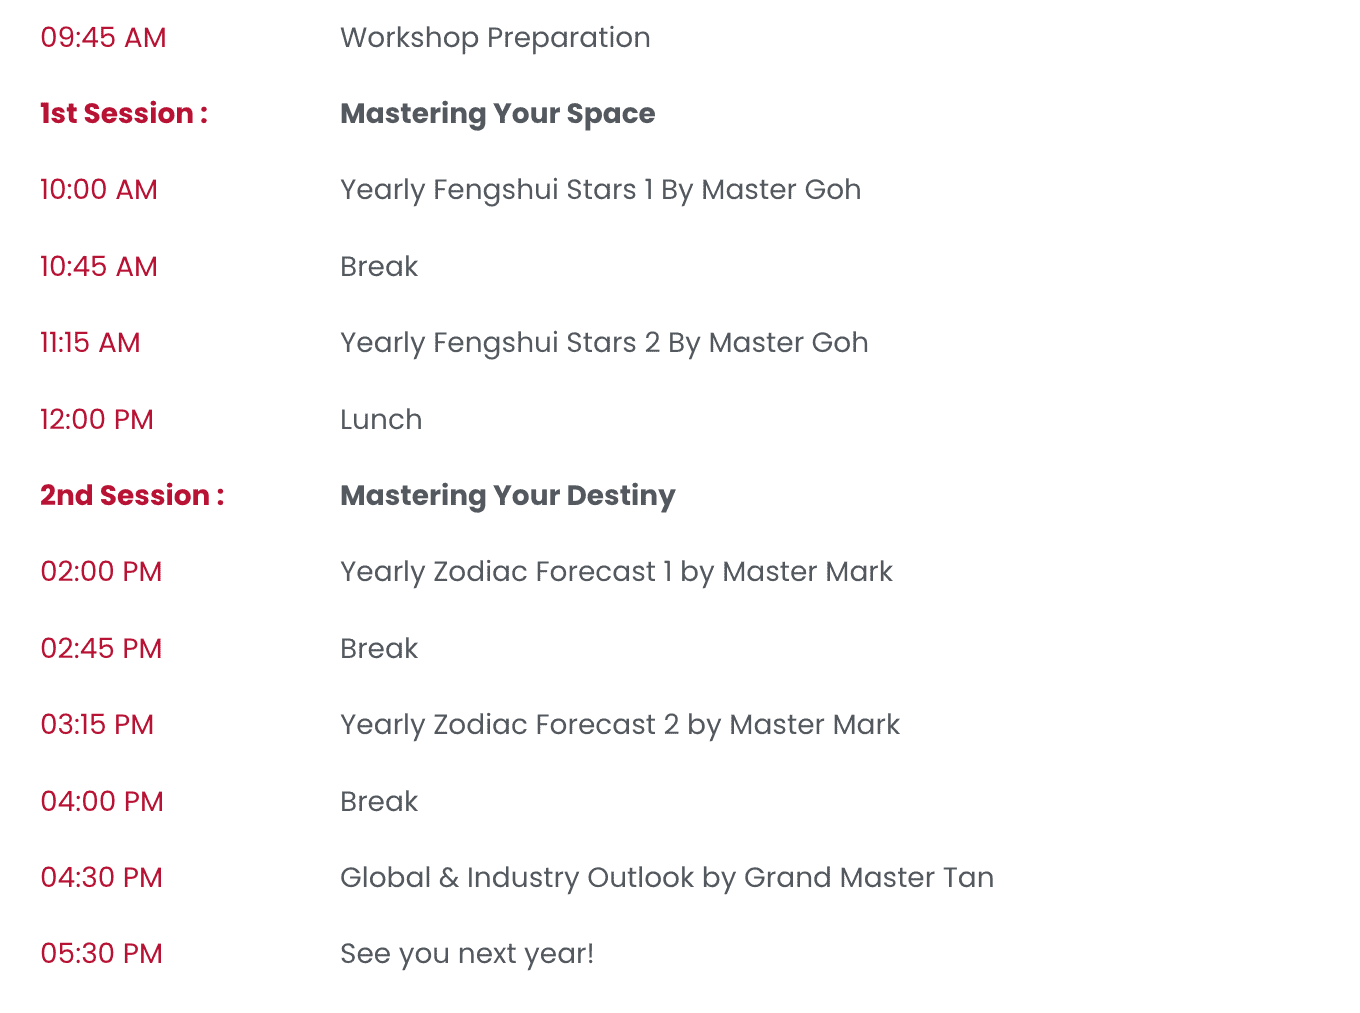1360x1013 pixels.
Task: Click the 12:00 PM time label
Action: (97, 420)
